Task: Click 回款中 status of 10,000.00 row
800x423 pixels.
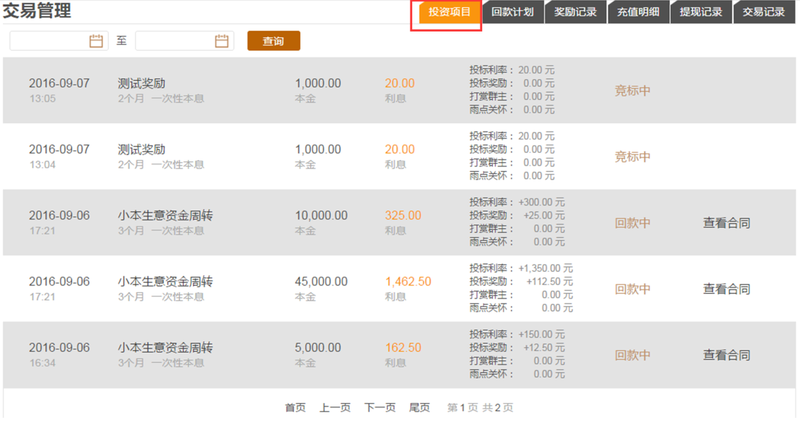Action: pos(633,223)
